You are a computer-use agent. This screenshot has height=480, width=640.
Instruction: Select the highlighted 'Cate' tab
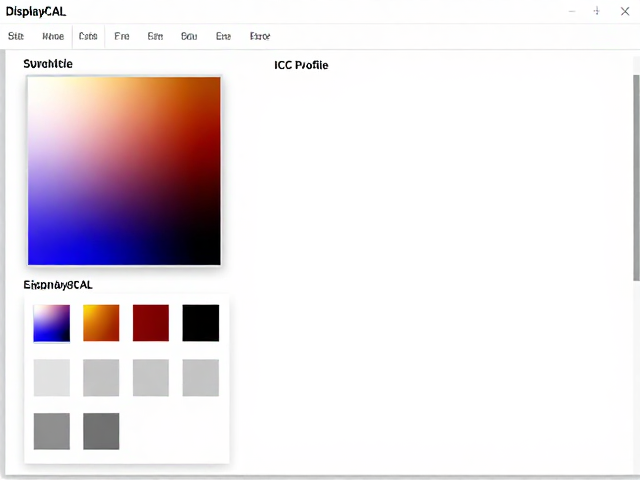88,36
